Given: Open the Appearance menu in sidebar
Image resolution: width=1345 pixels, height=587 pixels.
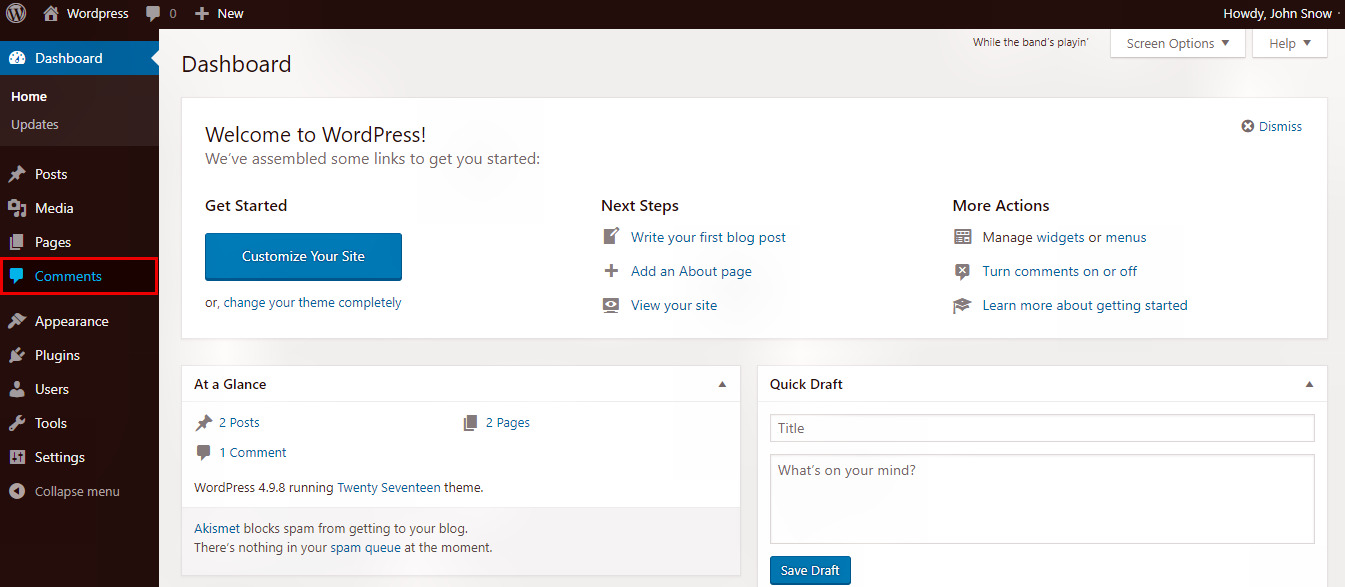Looking at the screenshot, I should tap(79, 321).
